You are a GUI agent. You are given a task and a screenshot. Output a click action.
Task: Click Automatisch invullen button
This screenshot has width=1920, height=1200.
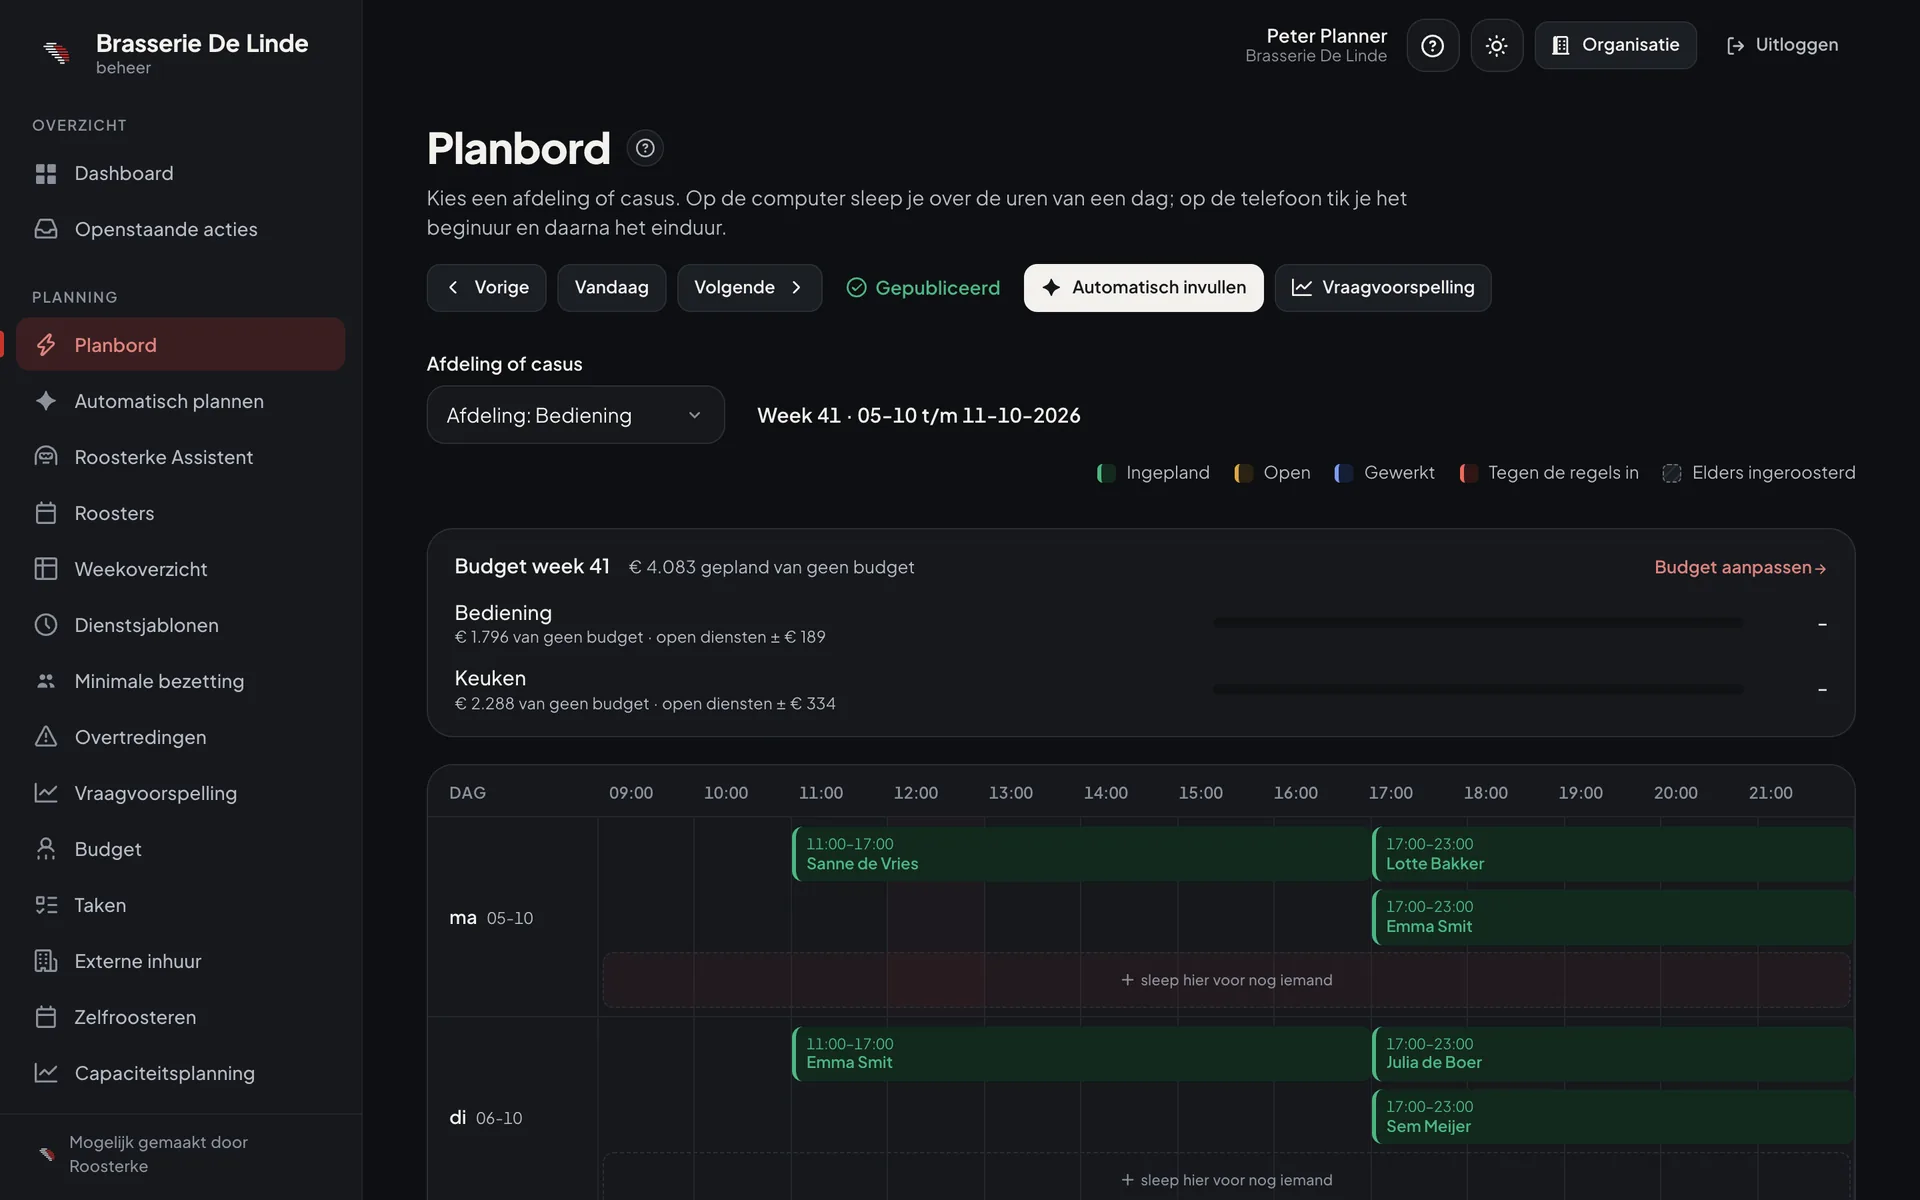[1143, 288]
